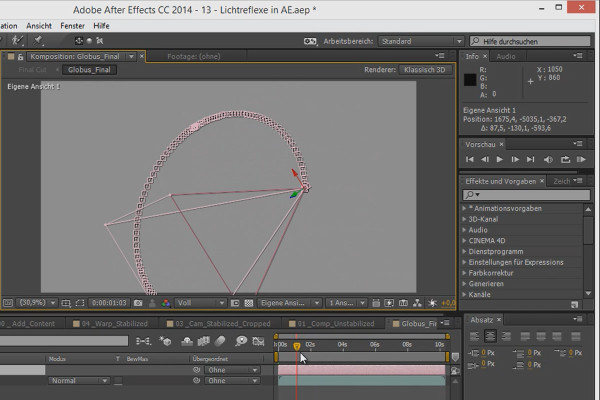Toggle the mask and shape path visibility icon

[x=80, y=303]
